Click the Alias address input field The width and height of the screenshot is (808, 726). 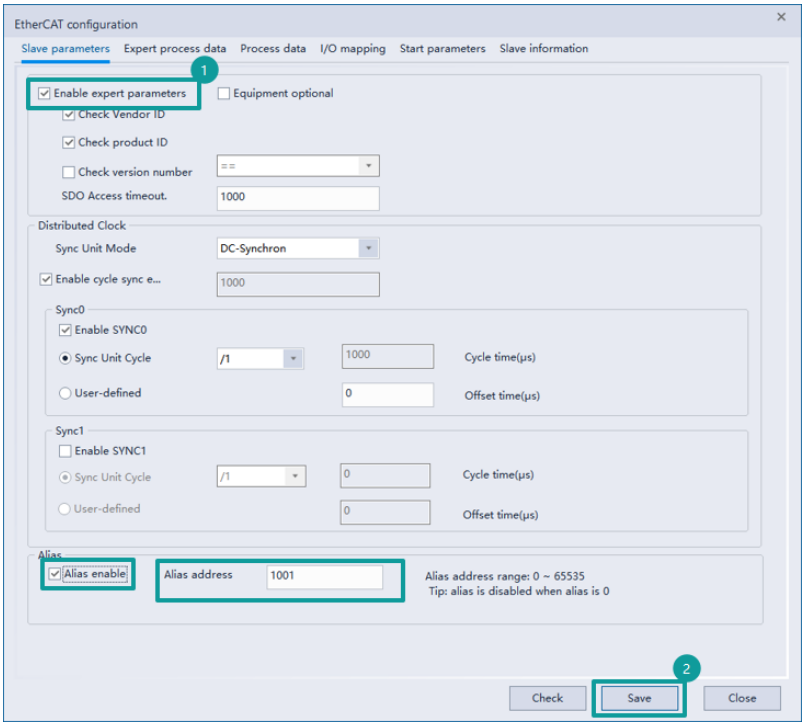(x=324, y=577)
